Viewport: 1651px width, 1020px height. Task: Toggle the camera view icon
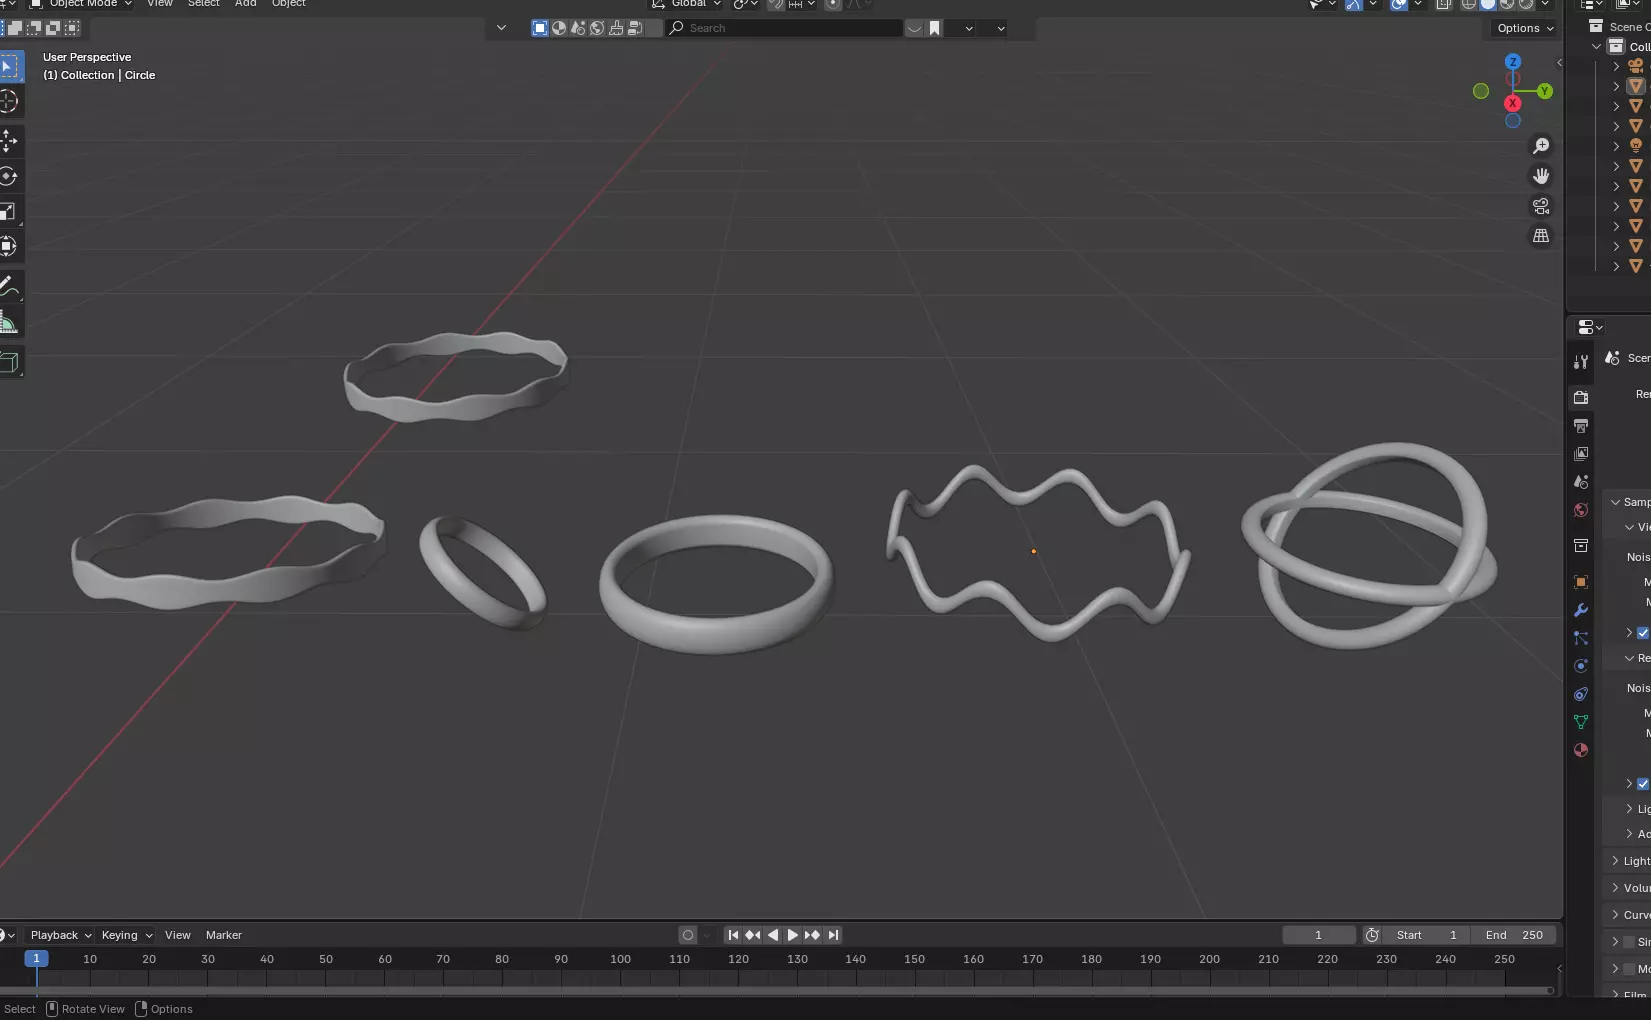pos(1541,206)
